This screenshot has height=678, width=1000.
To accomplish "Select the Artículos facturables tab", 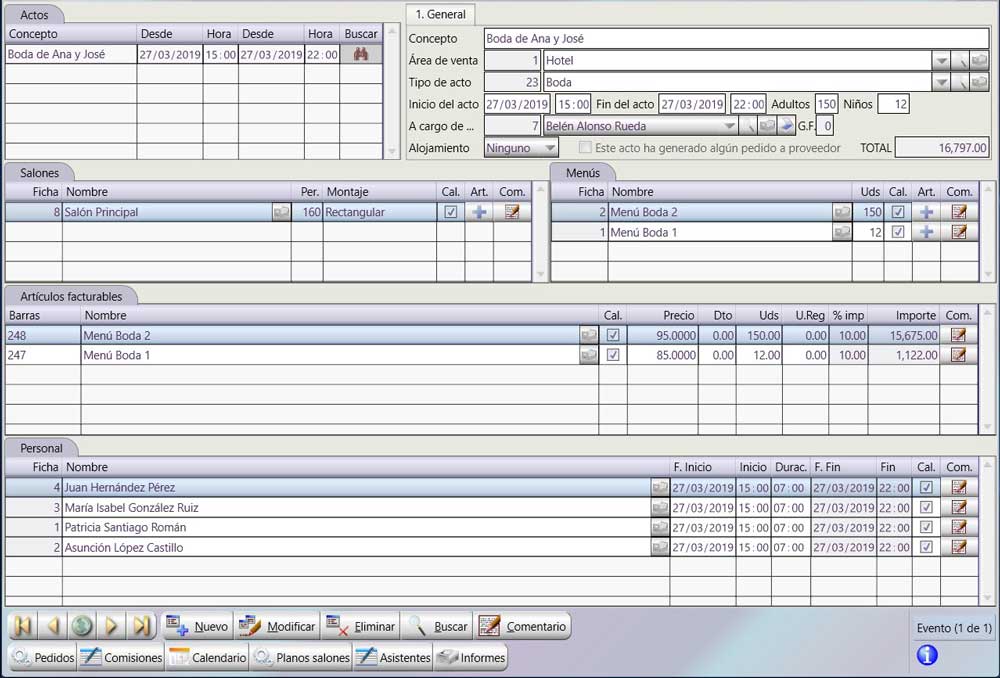I will point(71,297).
